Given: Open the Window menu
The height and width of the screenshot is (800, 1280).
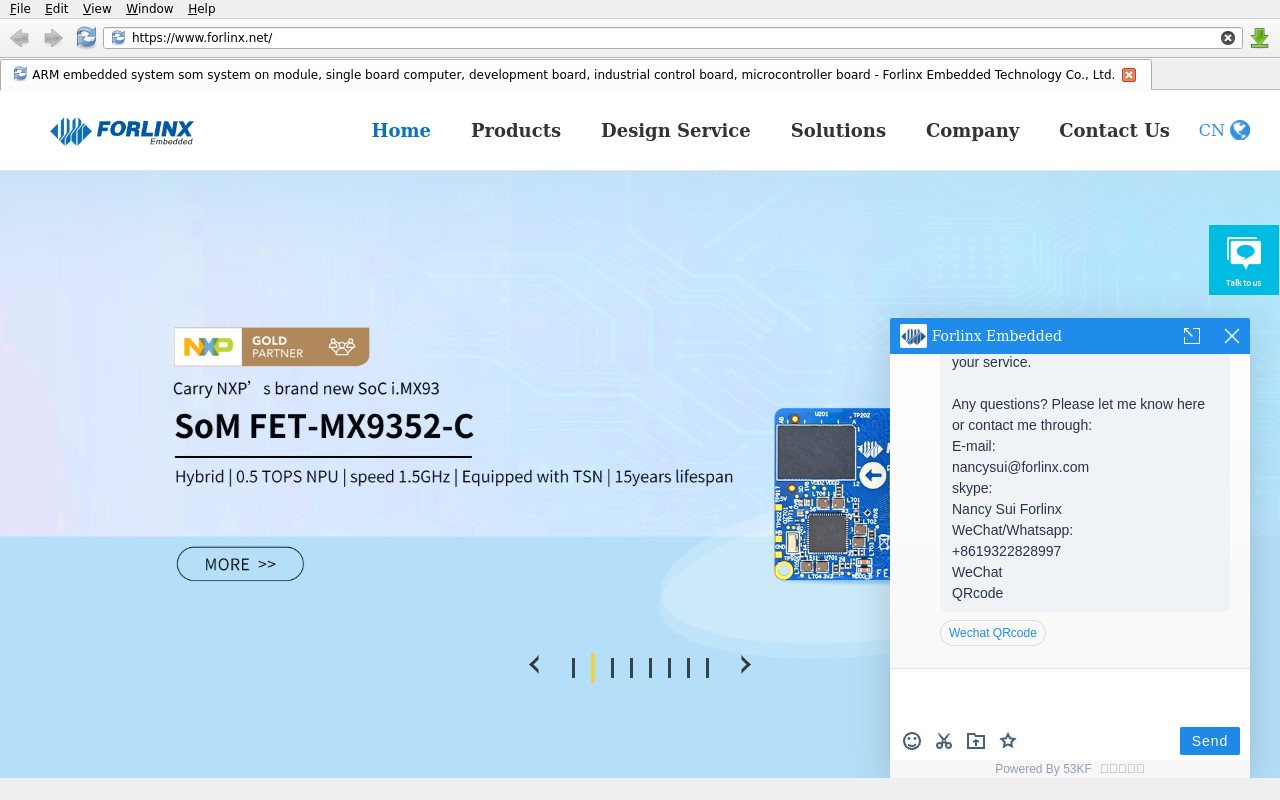Looking at the screenshot, I should coord(149,8).
